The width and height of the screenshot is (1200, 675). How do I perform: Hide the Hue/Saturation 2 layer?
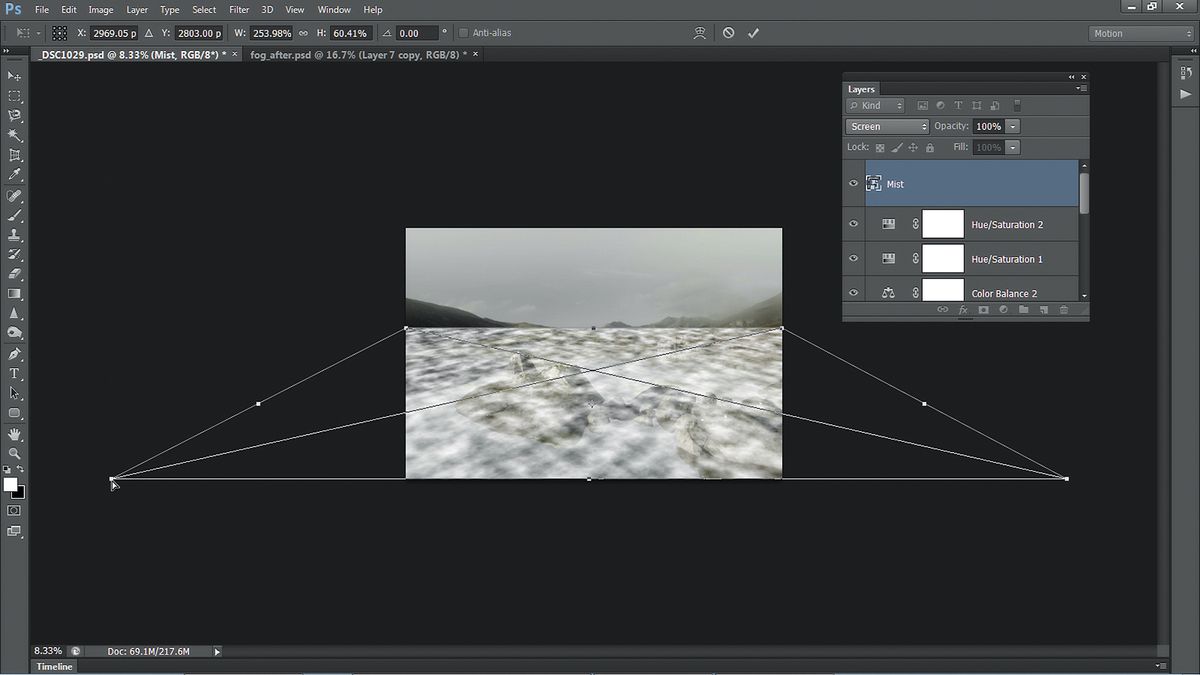tap(853, 224)
